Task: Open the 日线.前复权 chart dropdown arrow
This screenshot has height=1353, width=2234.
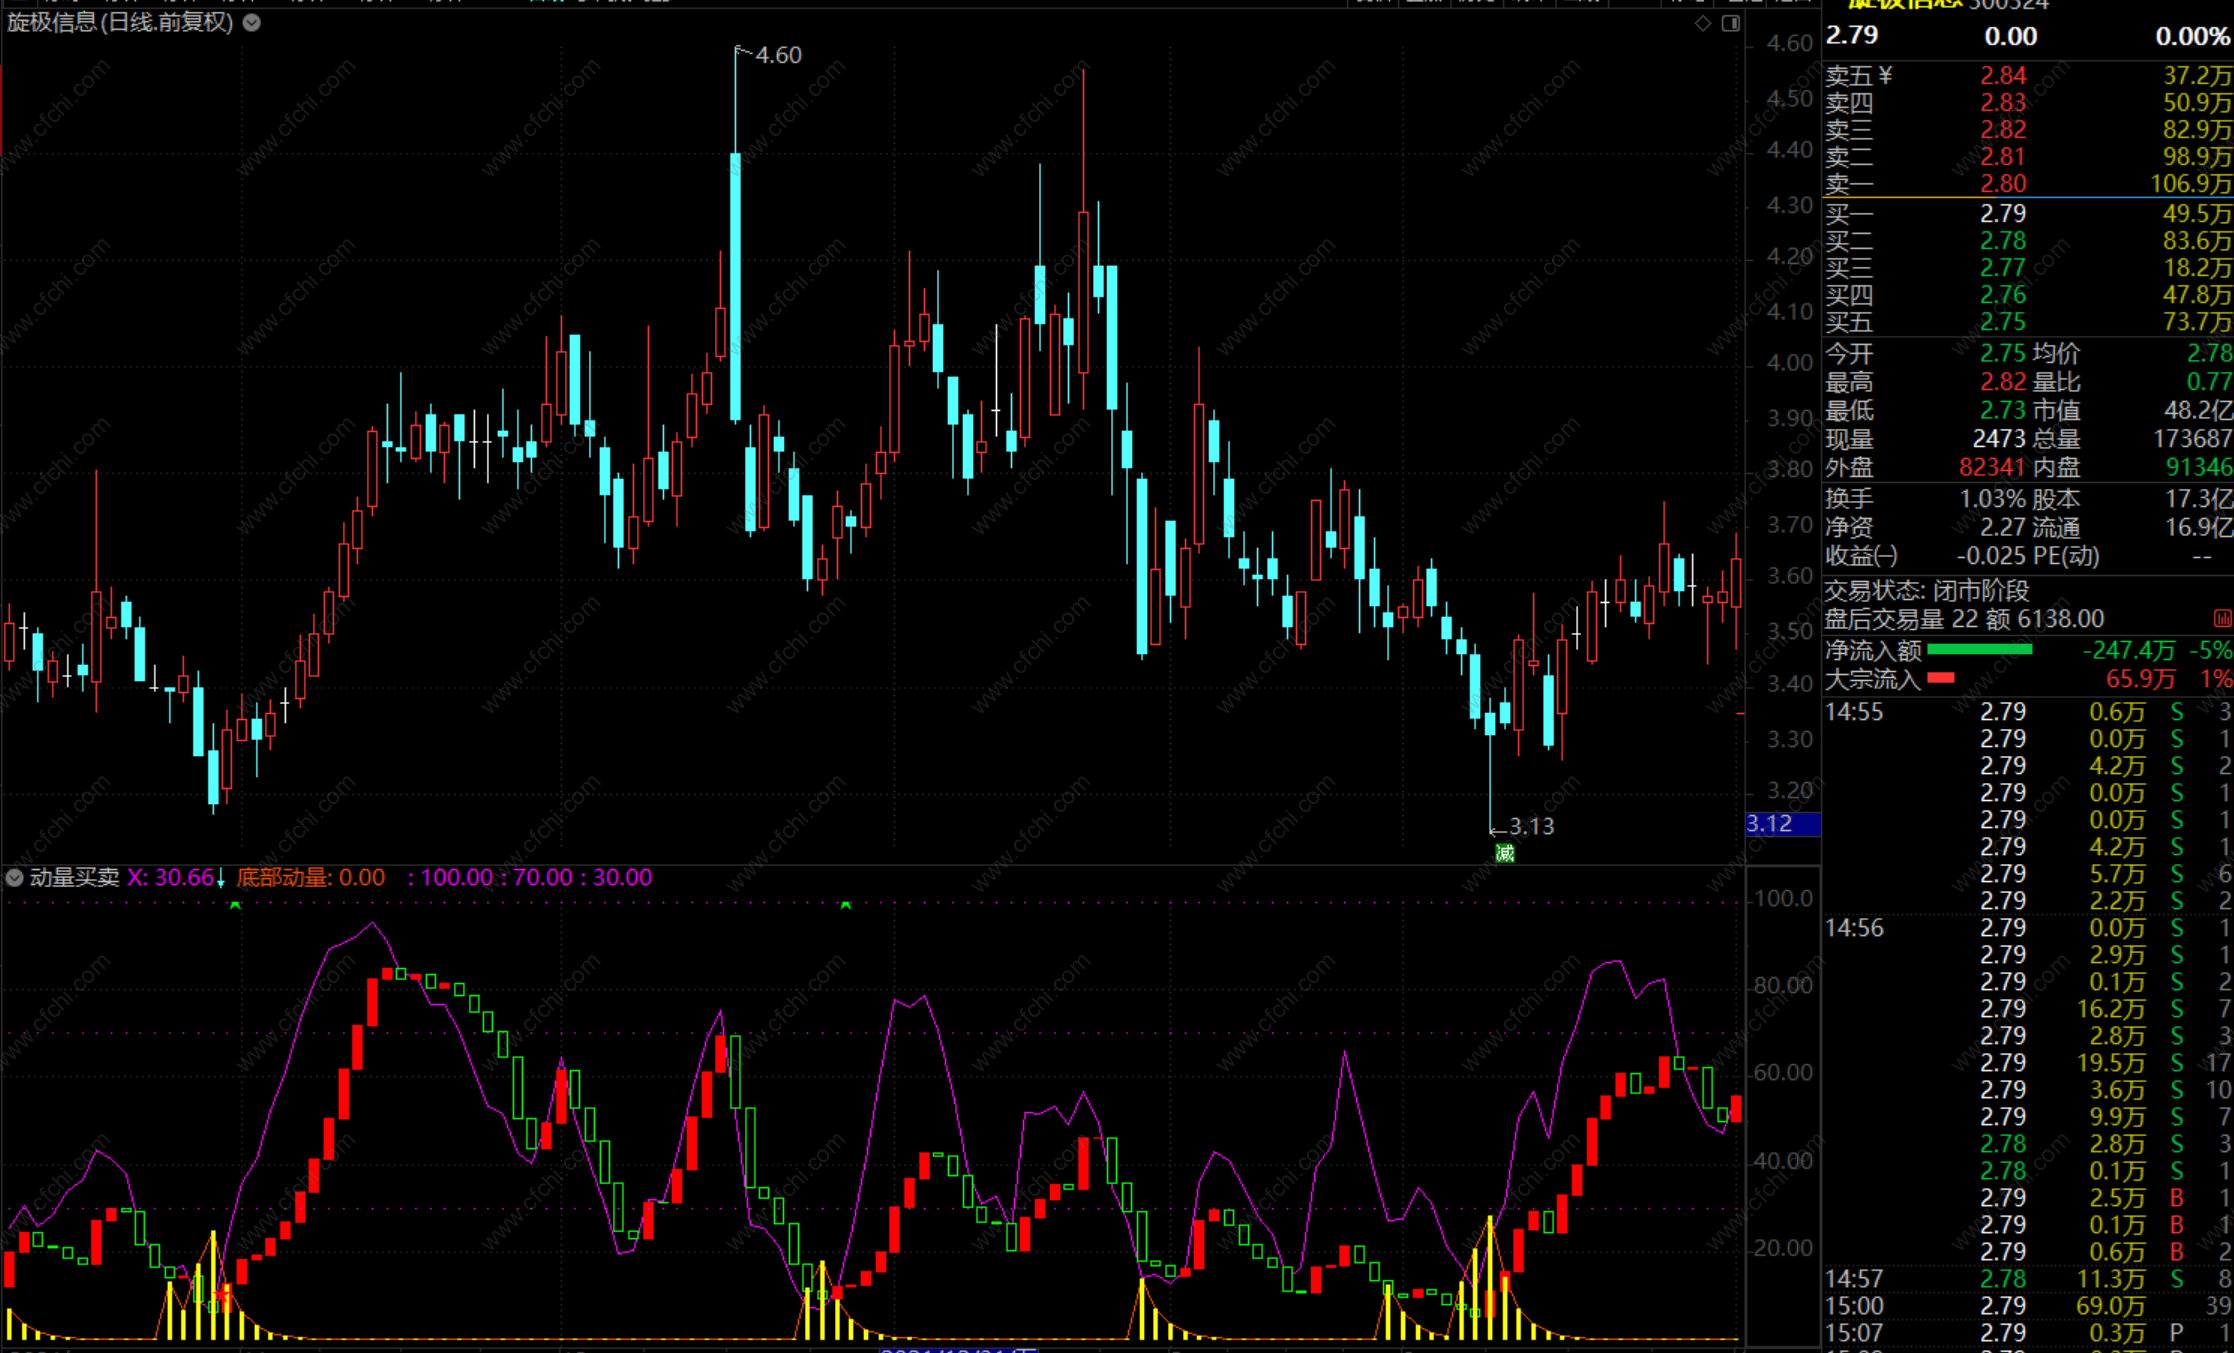Action: (x=252, y=22)
